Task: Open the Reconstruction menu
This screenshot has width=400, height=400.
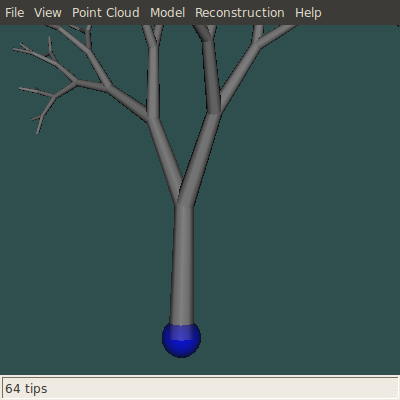Action: [240, 13]
